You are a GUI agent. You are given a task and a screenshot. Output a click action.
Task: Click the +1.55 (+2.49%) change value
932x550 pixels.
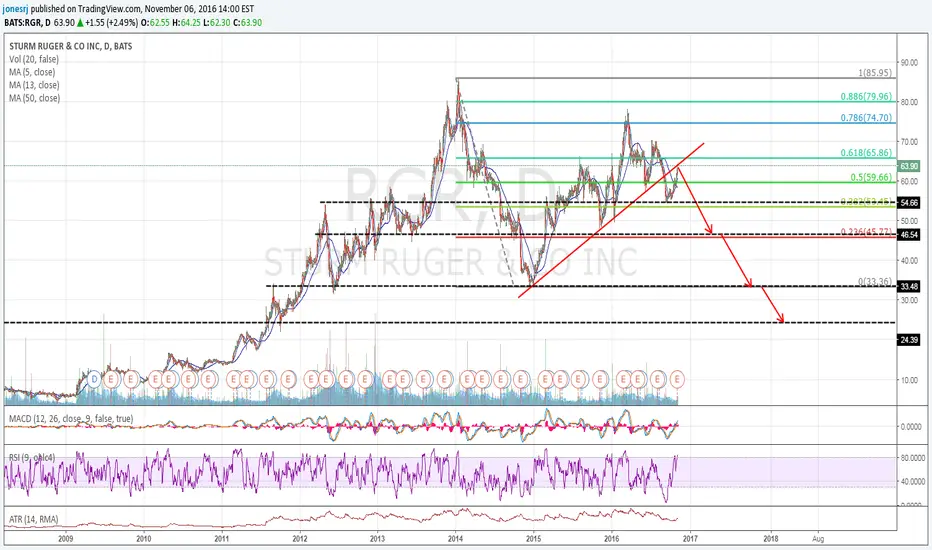111,23
